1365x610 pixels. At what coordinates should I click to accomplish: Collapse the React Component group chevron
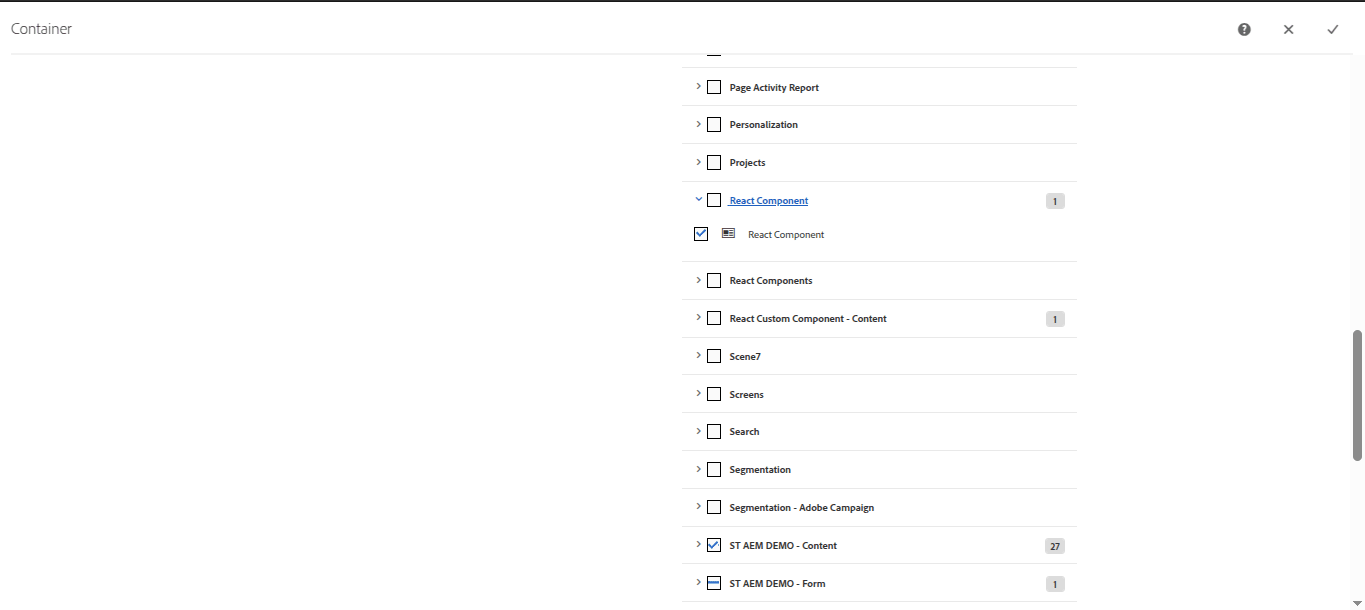(x=698, y=199)
